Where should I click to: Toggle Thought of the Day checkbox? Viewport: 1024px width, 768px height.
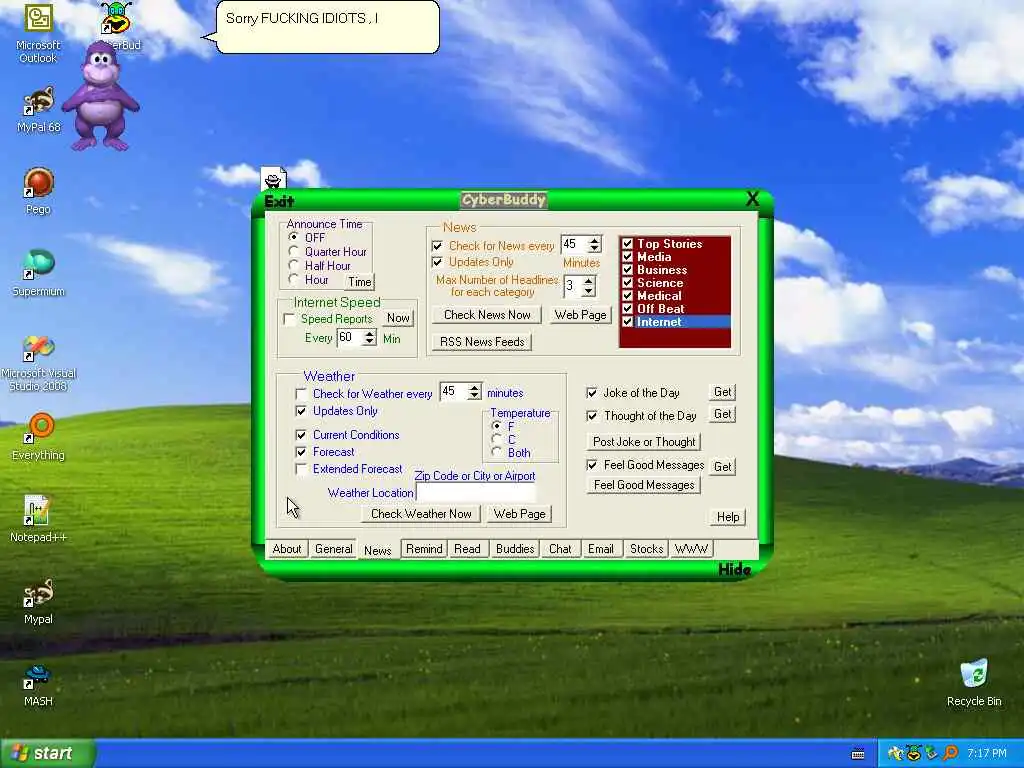[x=592, y=416]
